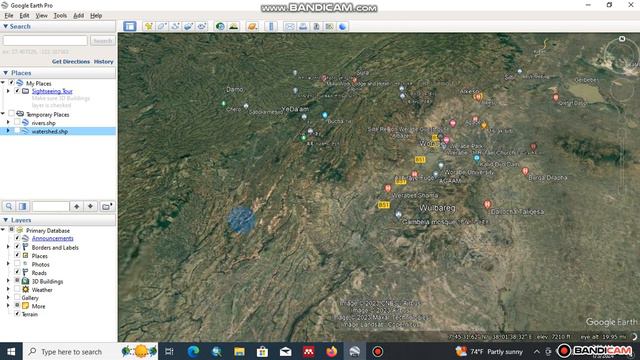
Task: Click the Announcements layer link
Action: [x=53, y=238]
